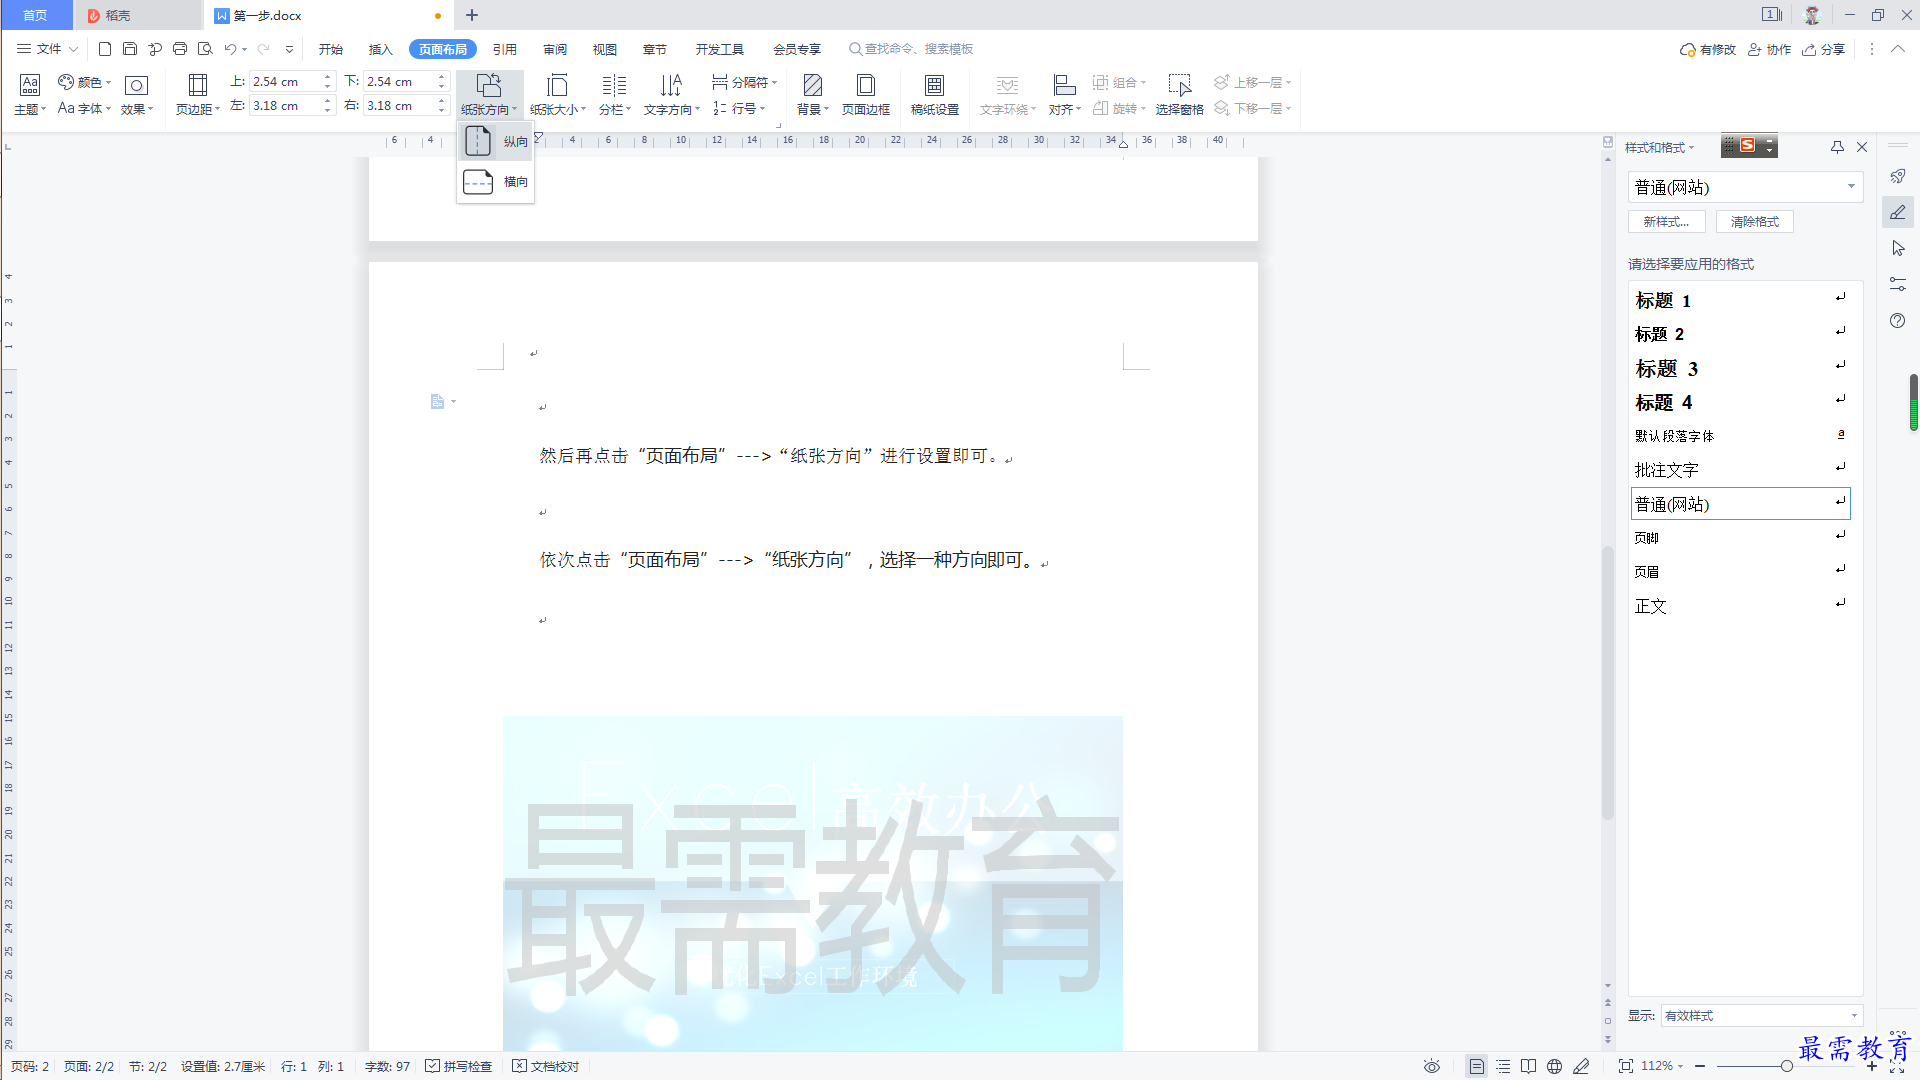Open the 分栏 columns tool
Image resolution: width=1920 pixels, height=1080 pixels.
[615, 95]
